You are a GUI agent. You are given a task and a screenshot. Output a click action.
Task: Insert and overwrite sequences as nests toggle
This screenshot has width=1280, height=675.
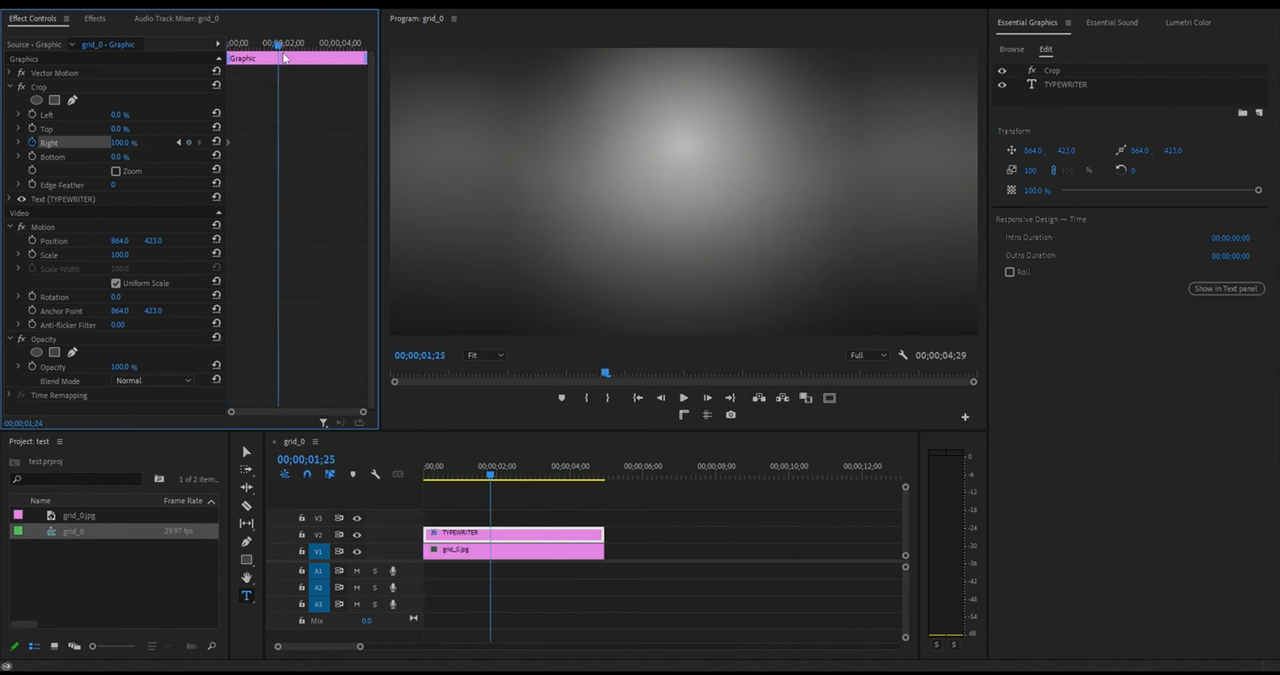[285, 474]
